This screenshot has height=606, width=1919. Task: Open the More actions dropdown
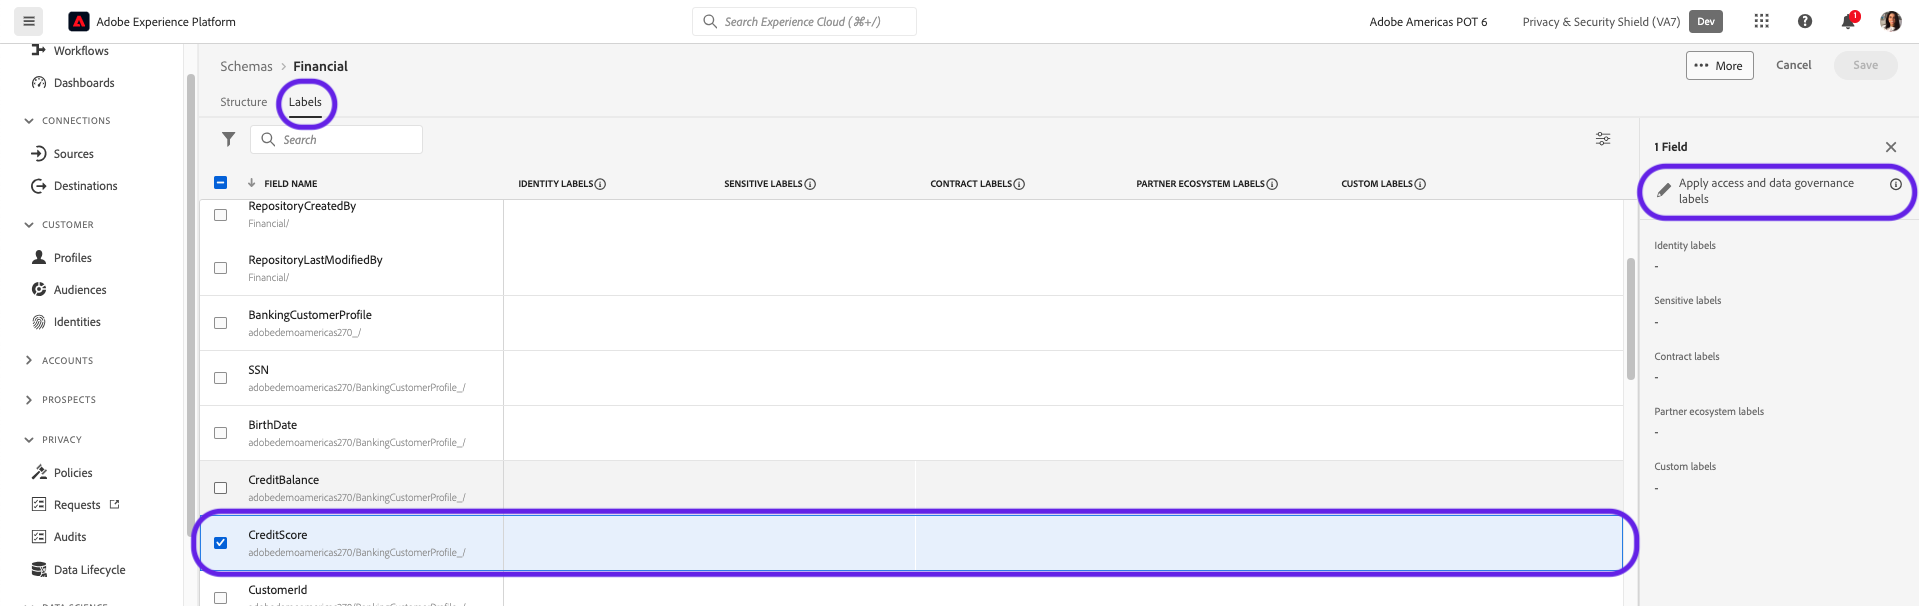tap(1719, 65)
